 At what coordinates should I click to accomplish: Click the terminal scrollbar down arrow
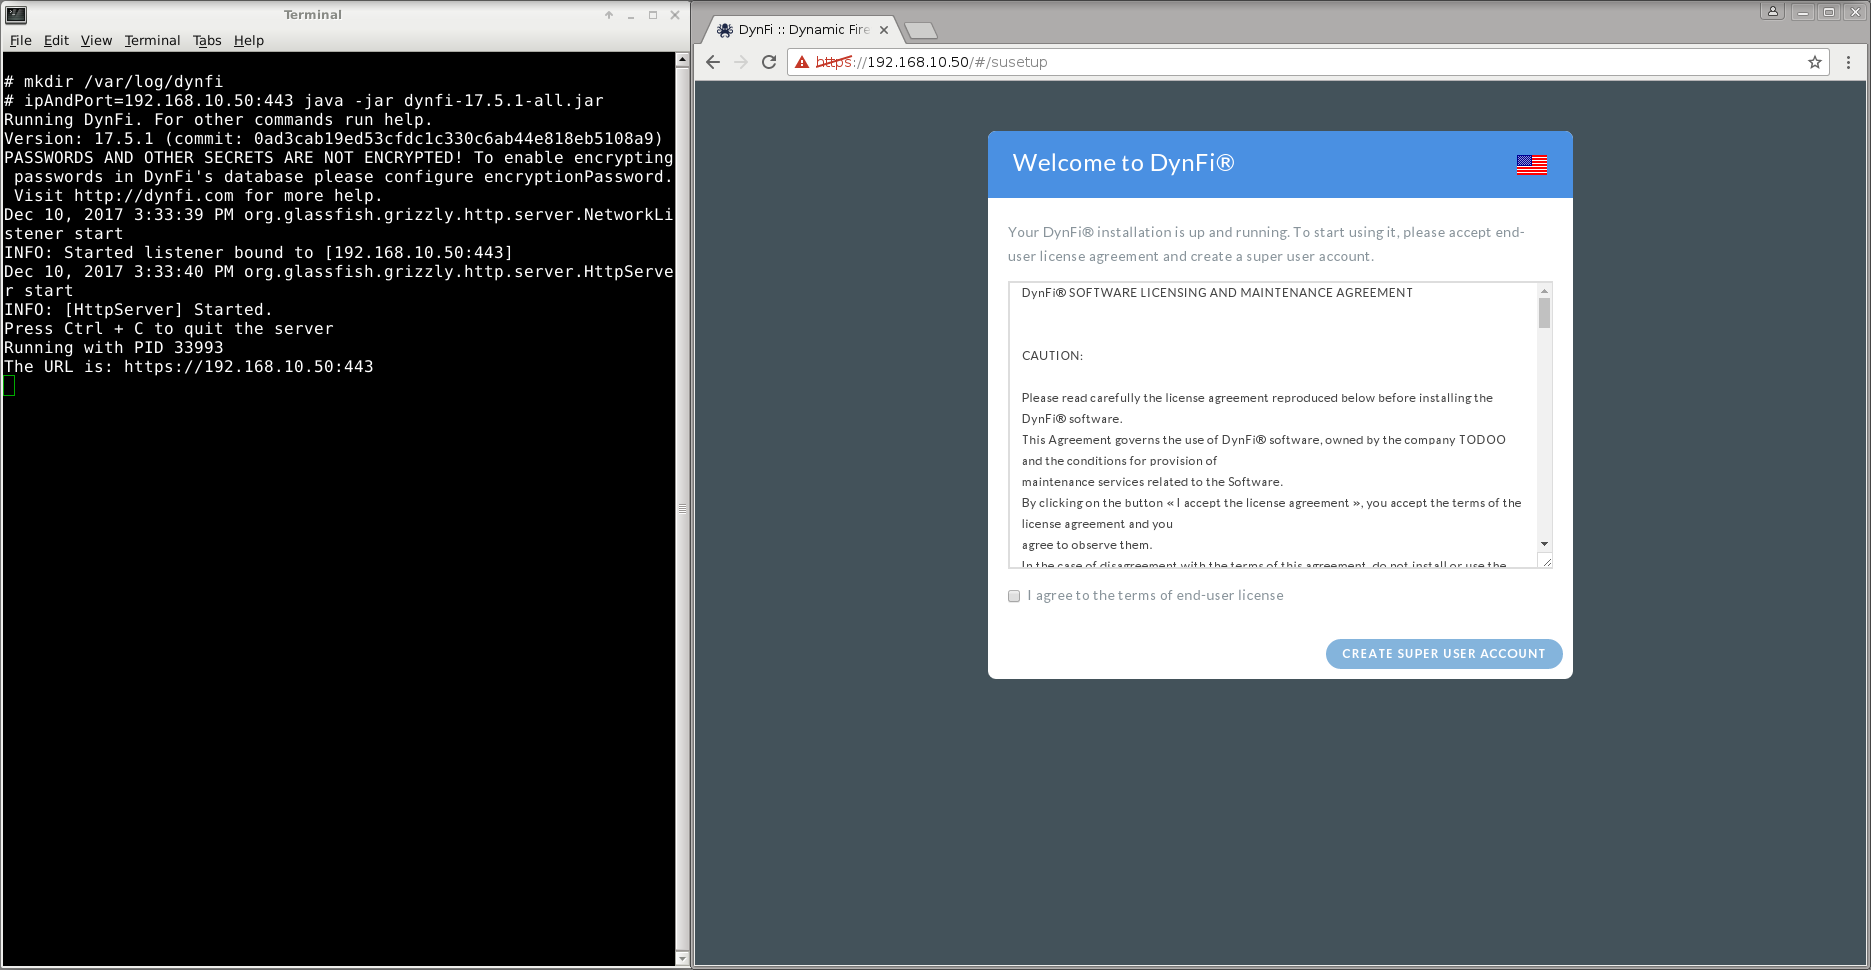point(682,959)
